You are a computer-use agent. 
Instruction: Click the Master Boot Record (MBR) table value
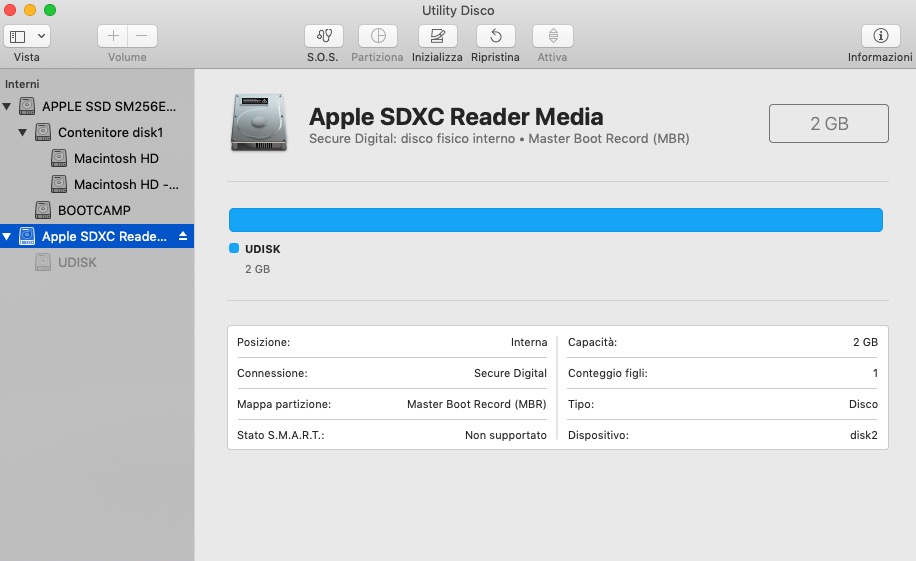pyautogui.click(x=477, y=404)
